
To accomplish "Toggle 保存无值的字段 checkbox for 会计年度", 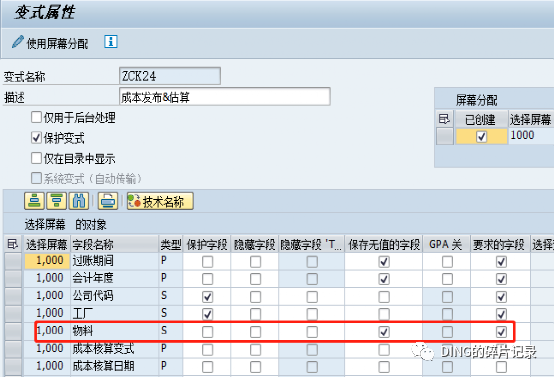I will pyautogui.click(x=384, y=279).
